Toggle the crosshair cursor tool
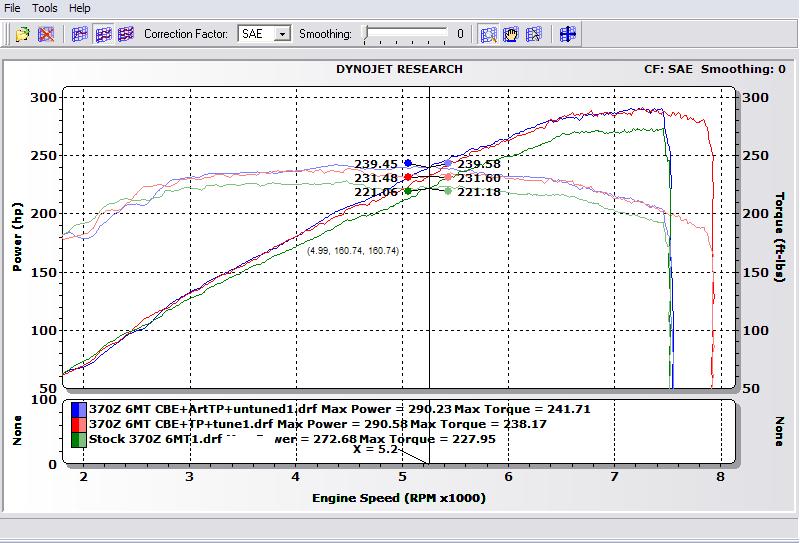Viewport: 800px width, 543px height. pos(567,34)
